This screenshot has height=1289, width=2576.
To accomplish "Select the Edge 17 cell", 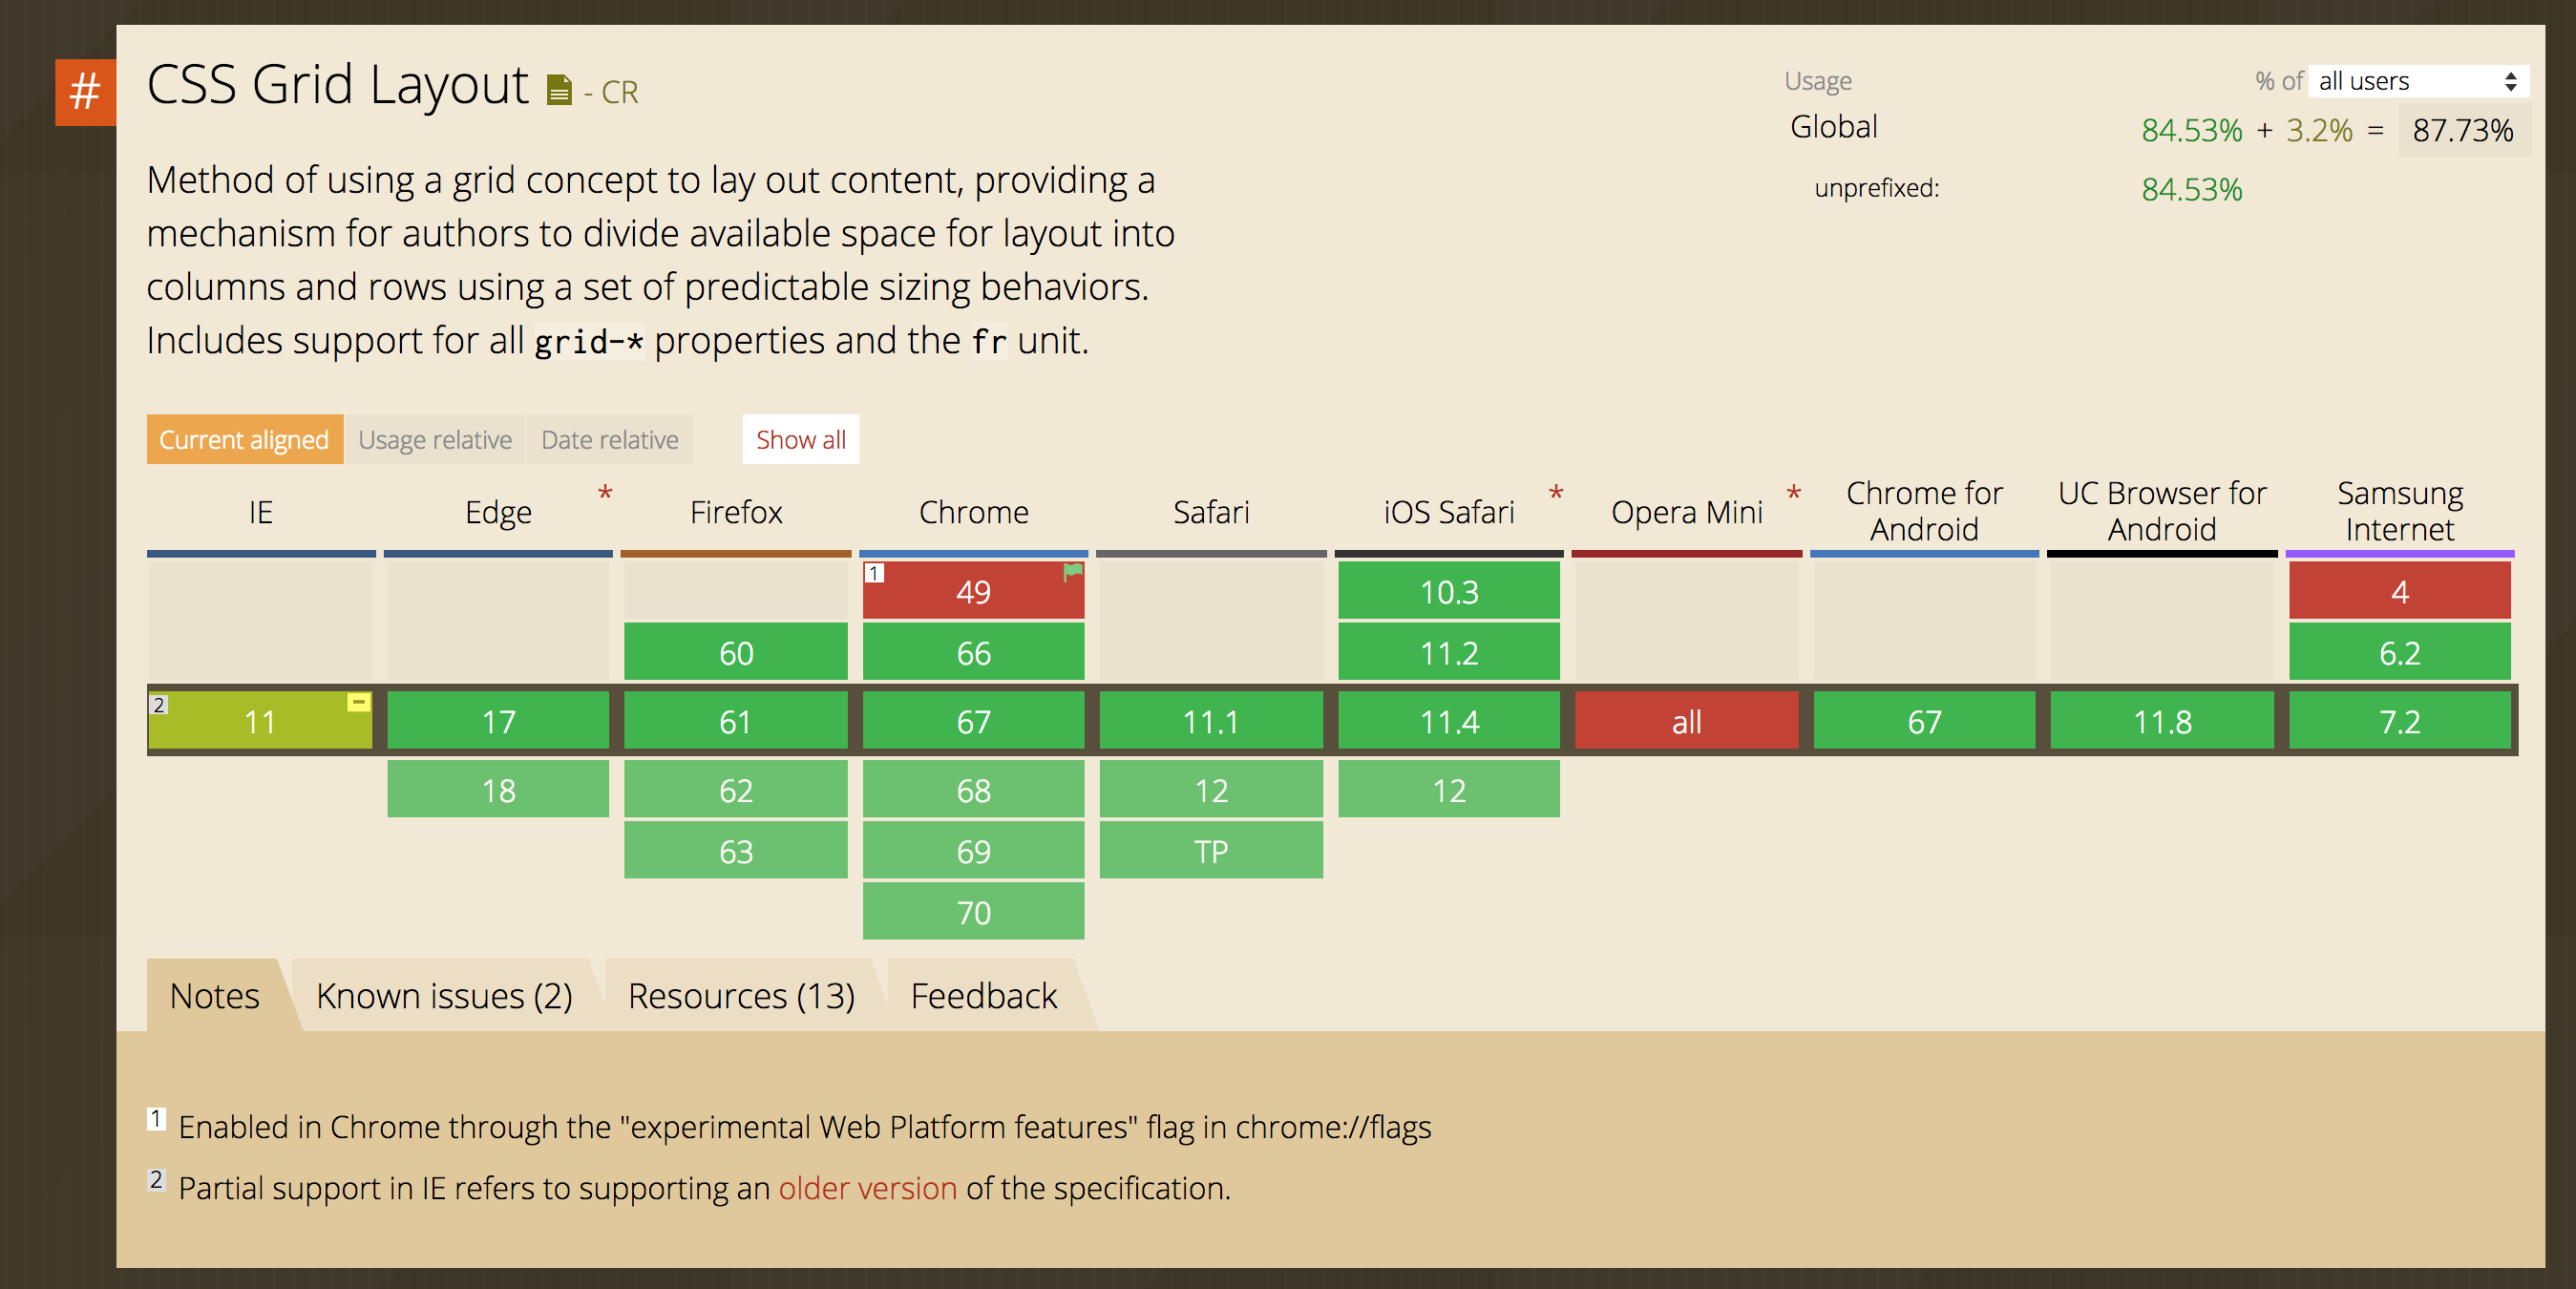I will pyautogui.click(x=498, y=721).
